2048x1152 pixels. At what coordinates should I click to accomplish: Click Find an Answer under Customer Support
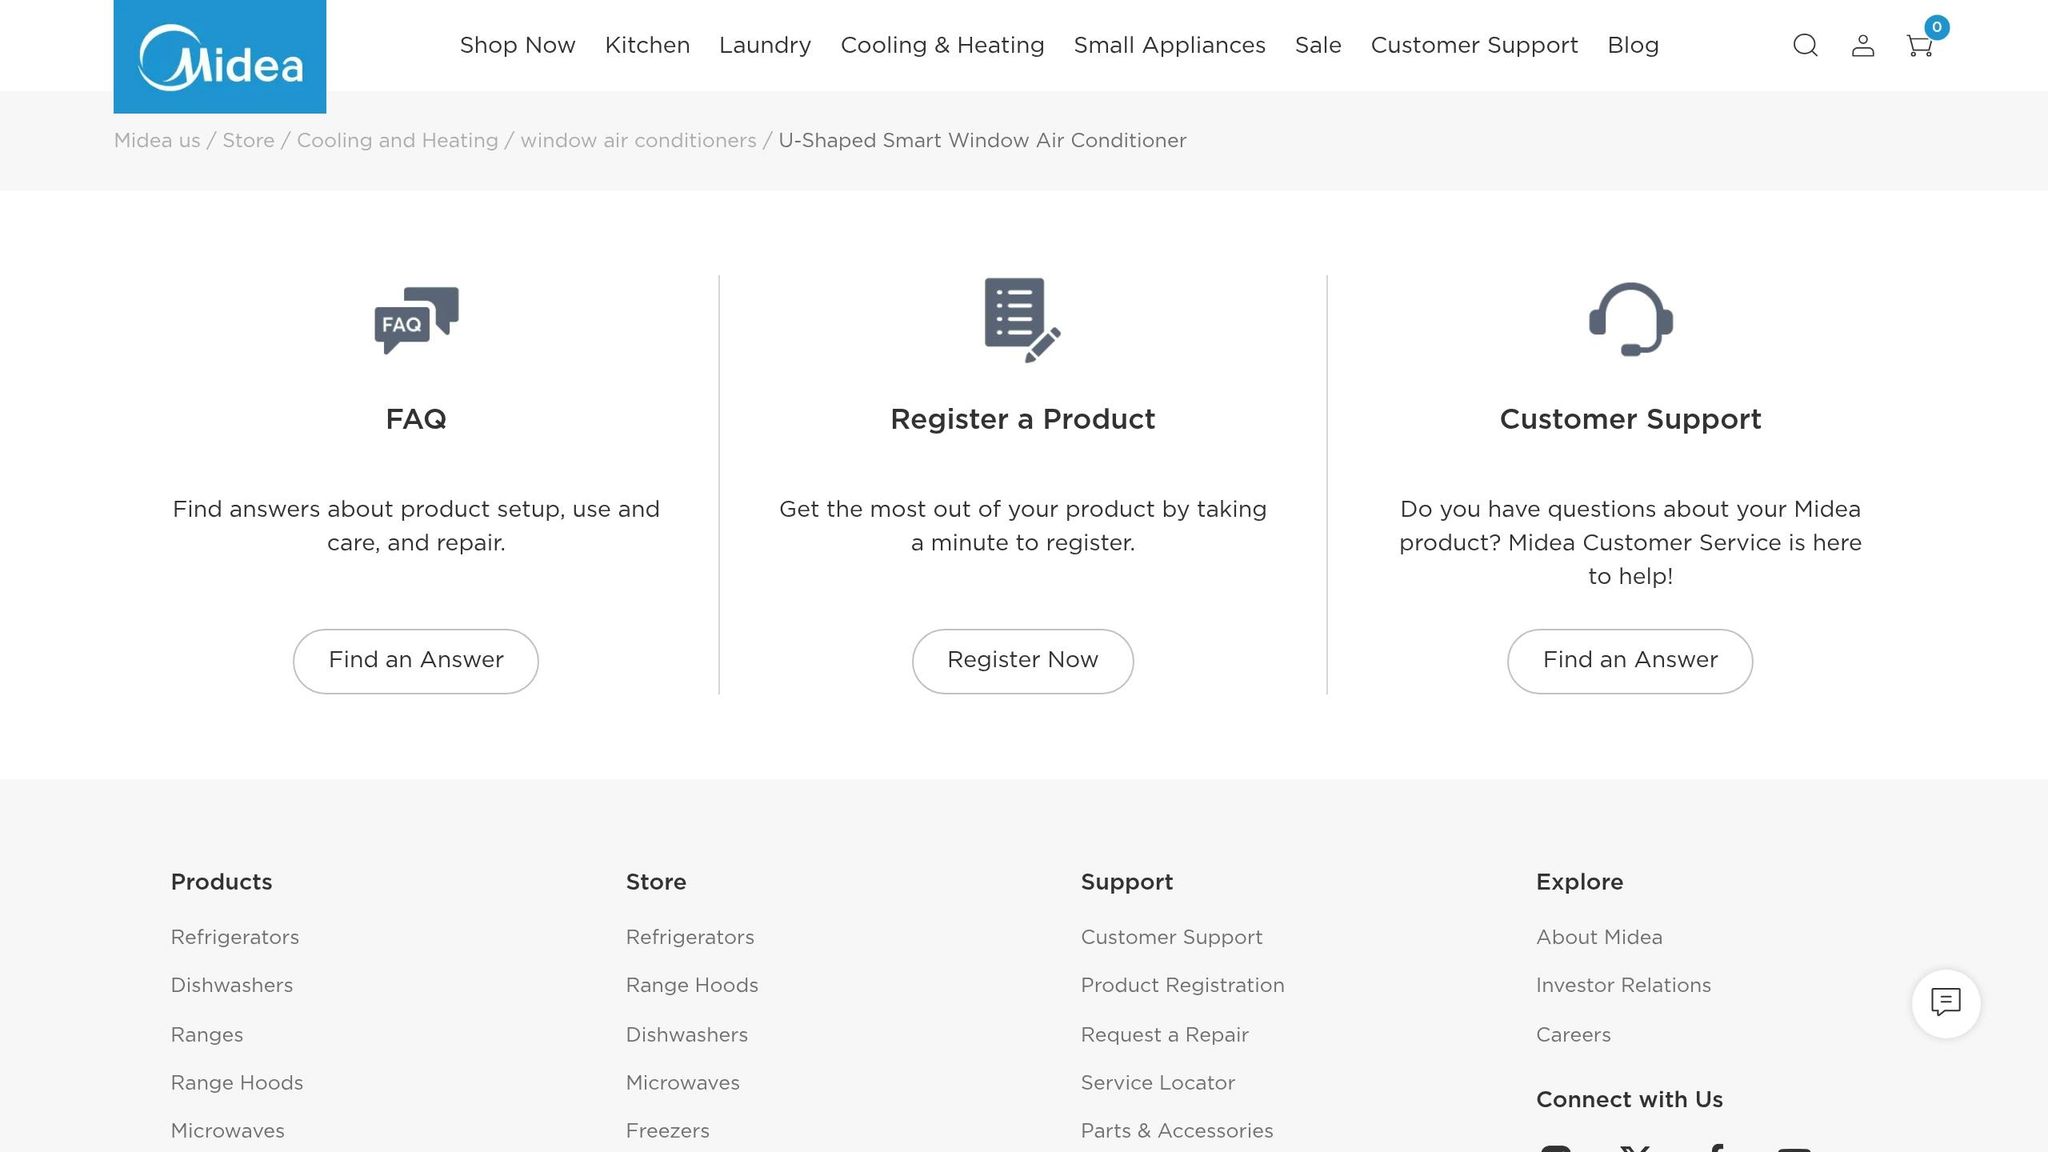[1630, 661]
